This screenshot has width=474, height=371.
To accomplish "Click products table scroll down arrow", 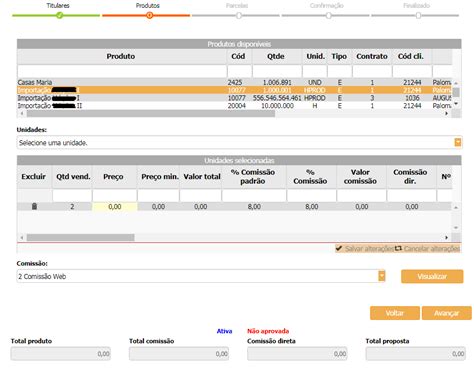I will pyautogui.click(x=456, y=104).
